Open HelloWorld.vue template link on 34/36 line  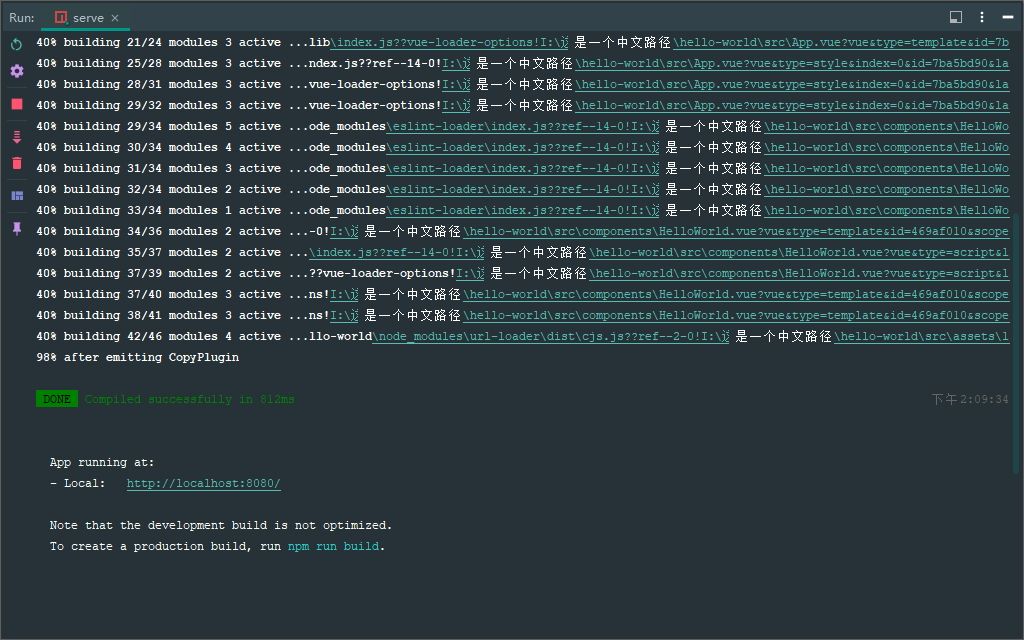(736, 231)
